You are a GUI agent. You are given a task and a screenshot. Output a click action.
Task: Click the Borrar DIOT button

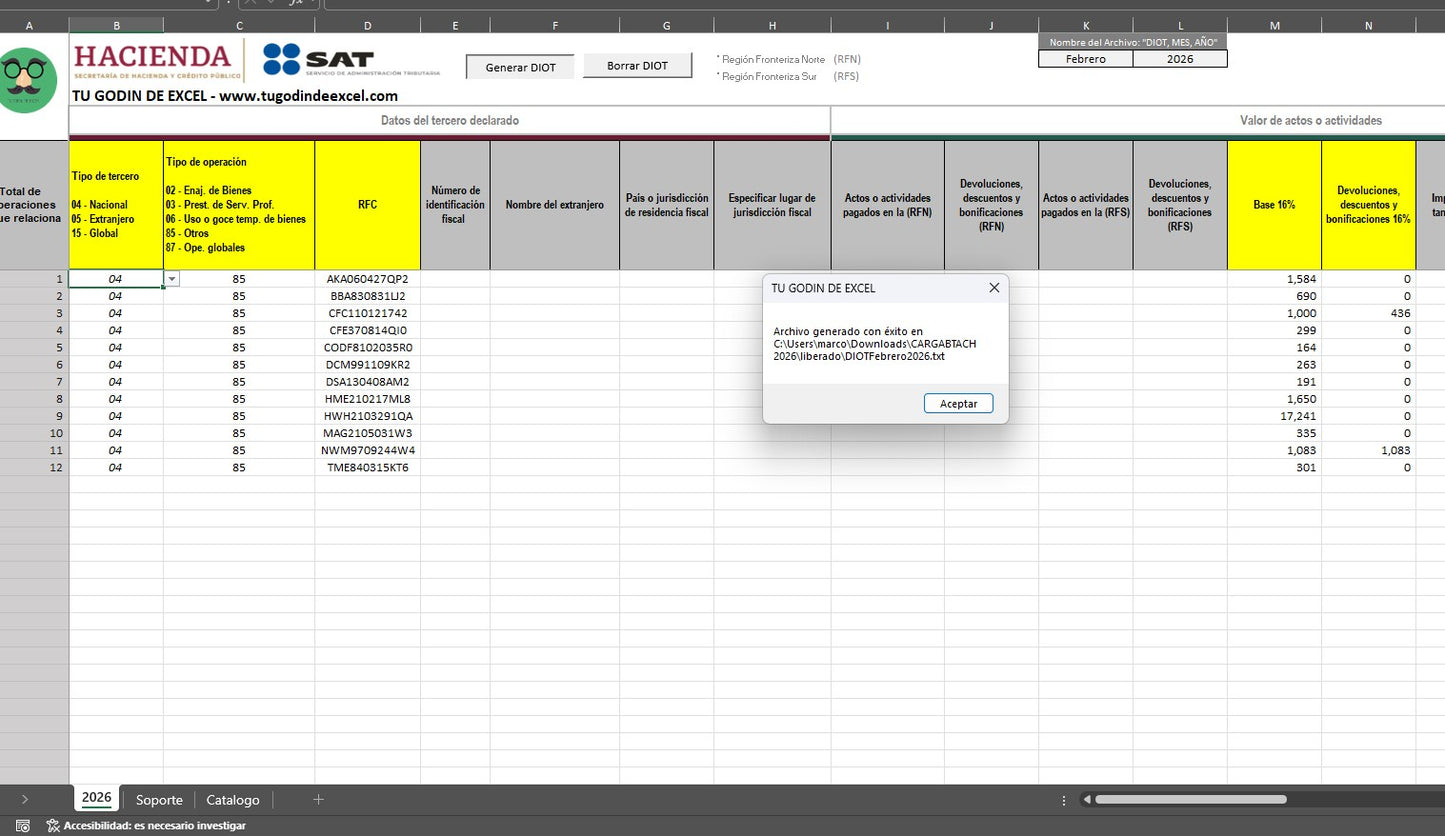tap(637, 66)
